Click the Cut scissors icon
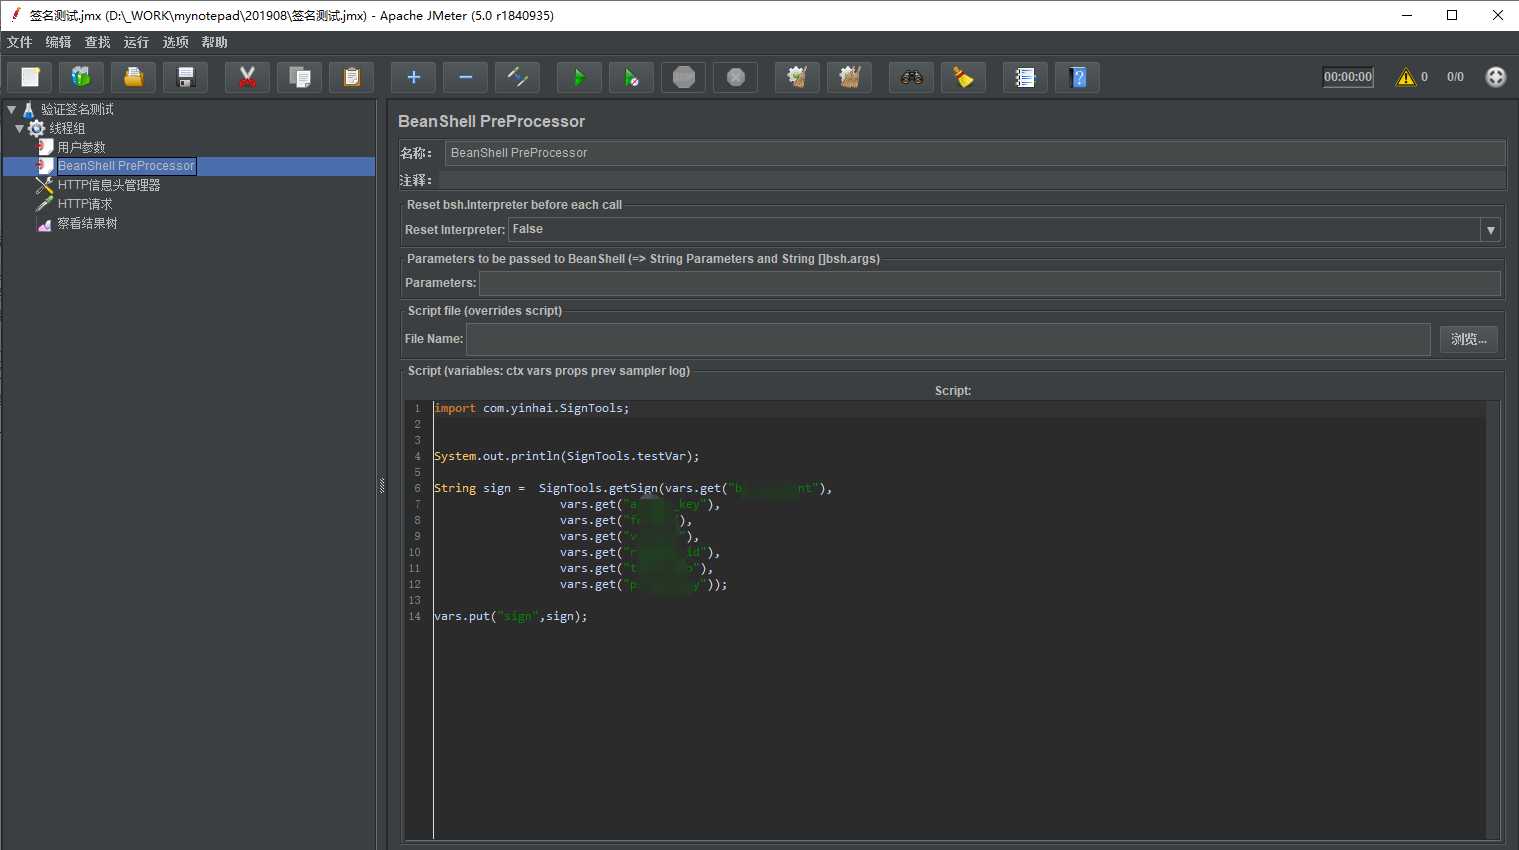 point(247,77)
